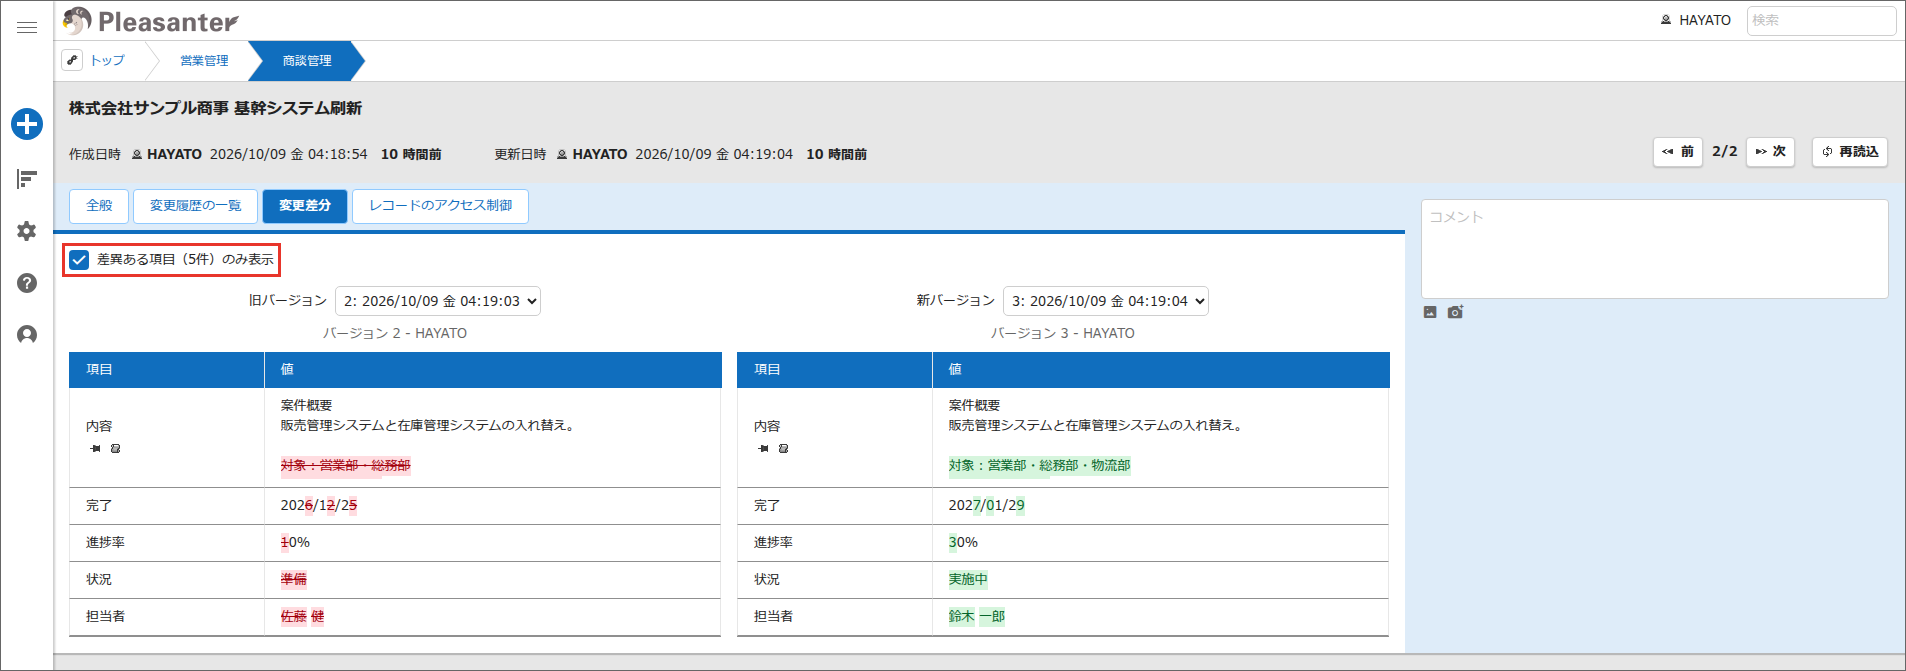Click the pin icon in old version 内容
1906x671 pixels.
pos(96,448)
